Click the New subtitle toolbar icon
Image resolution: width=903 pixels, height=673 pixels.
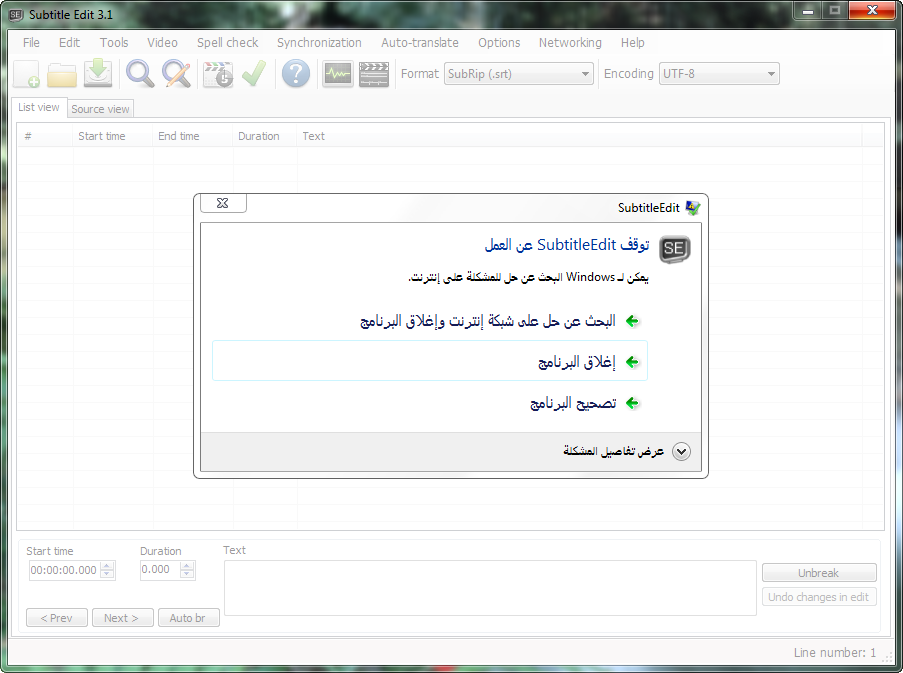(26, 74)
